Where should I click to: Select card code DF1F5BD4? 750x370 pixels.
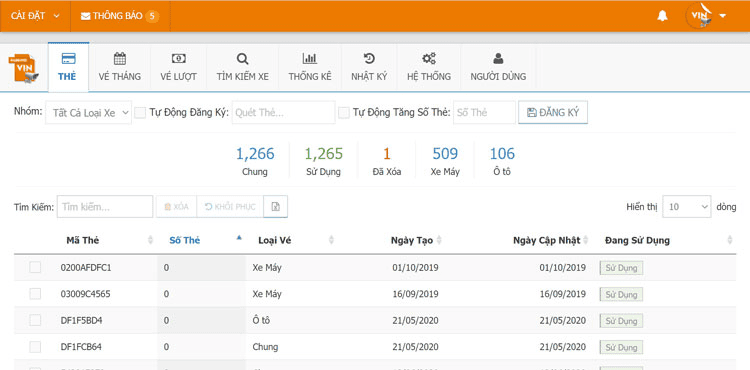point(81,320)
